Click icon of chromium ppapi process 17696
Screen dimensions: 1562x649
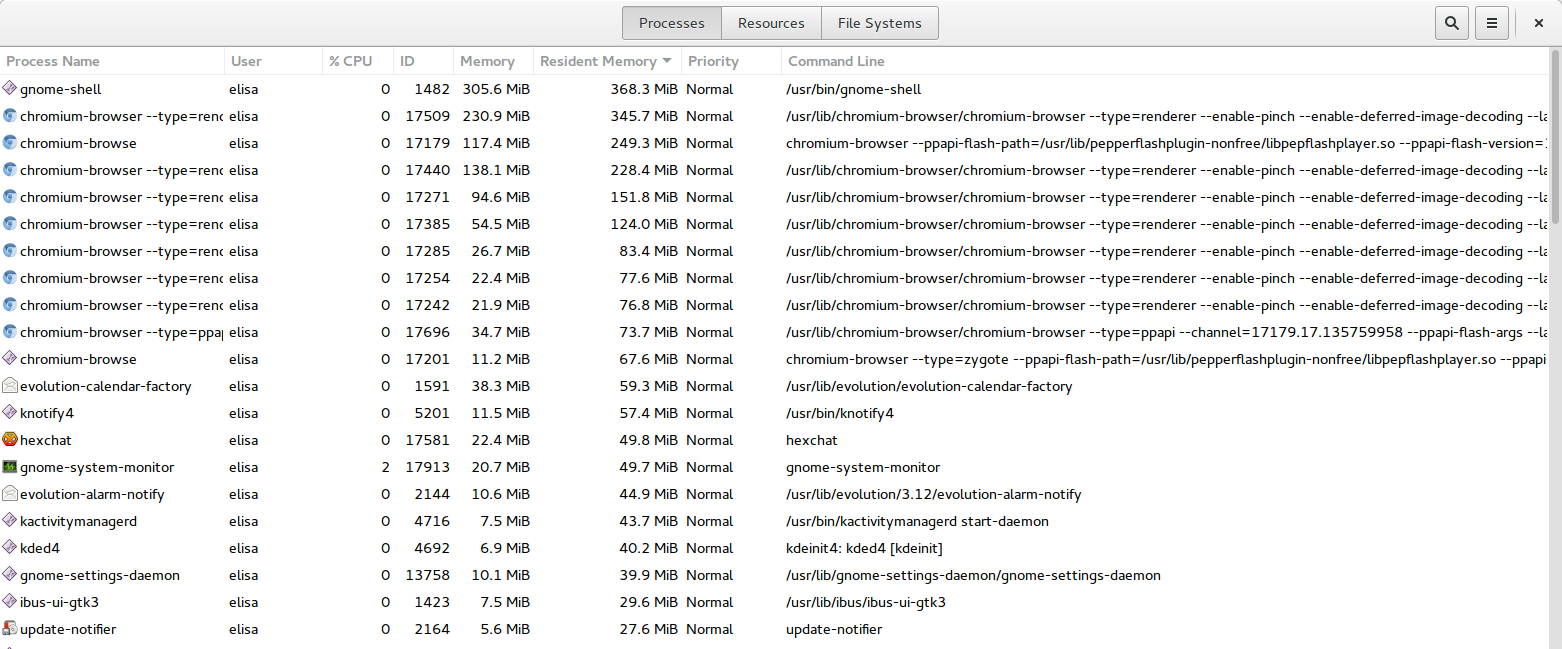tap(10, 332)
